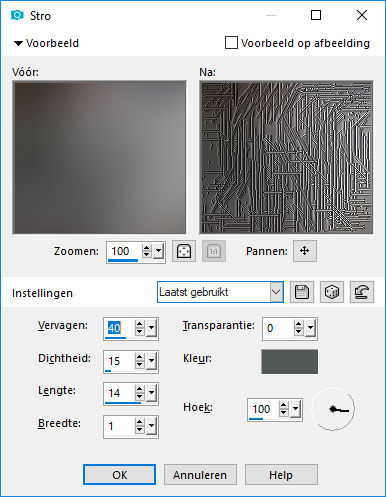Image resolution: width=386 pixels, height=497 pixels.
Task: Open the Zoomen slider dropdown arrow
Action: 159,251
